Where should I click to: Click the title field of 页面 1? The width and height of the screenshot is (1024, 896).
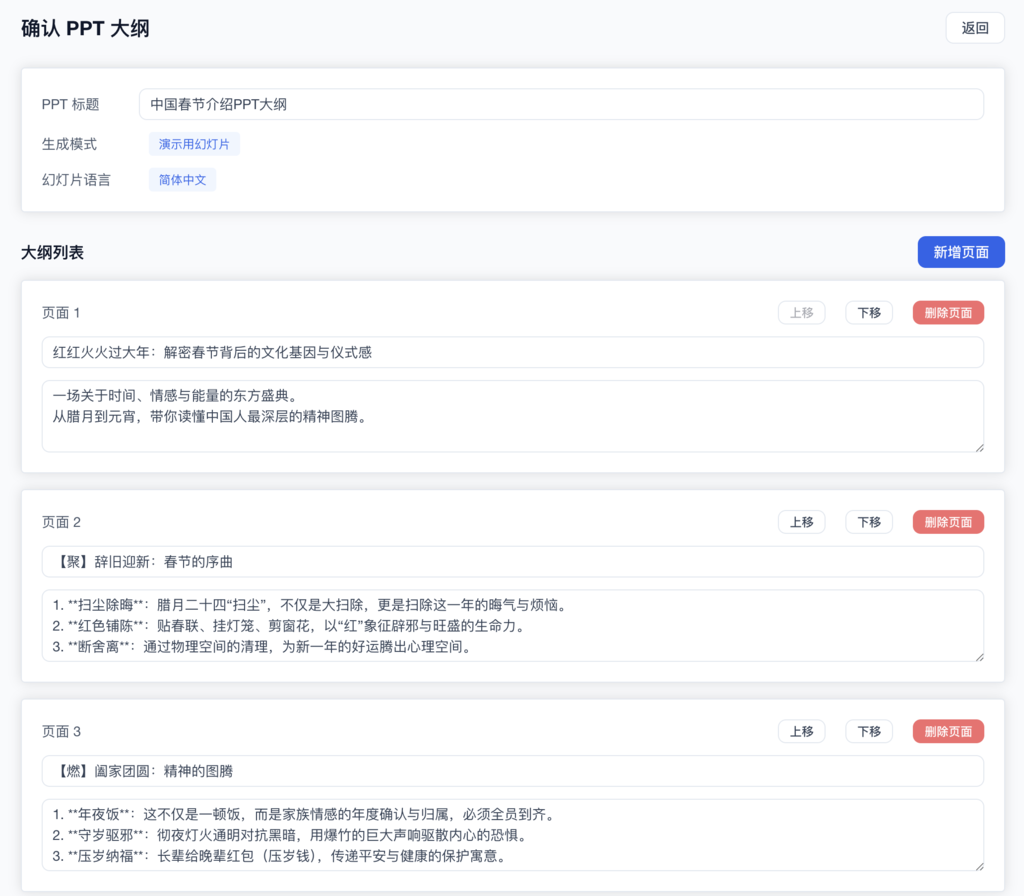[x=512, y=352]
